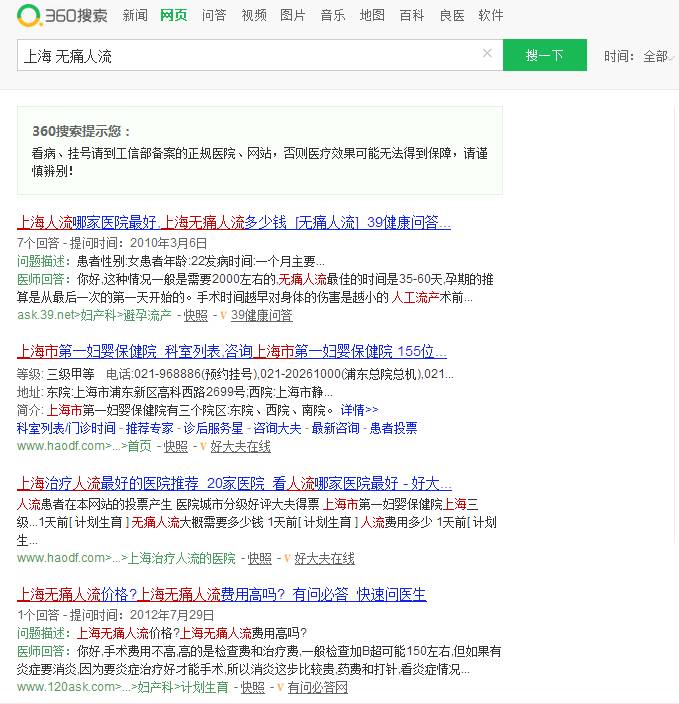Open the 良医 tab
The width and height of the screenshot is (679, 704).
(452, 16)
